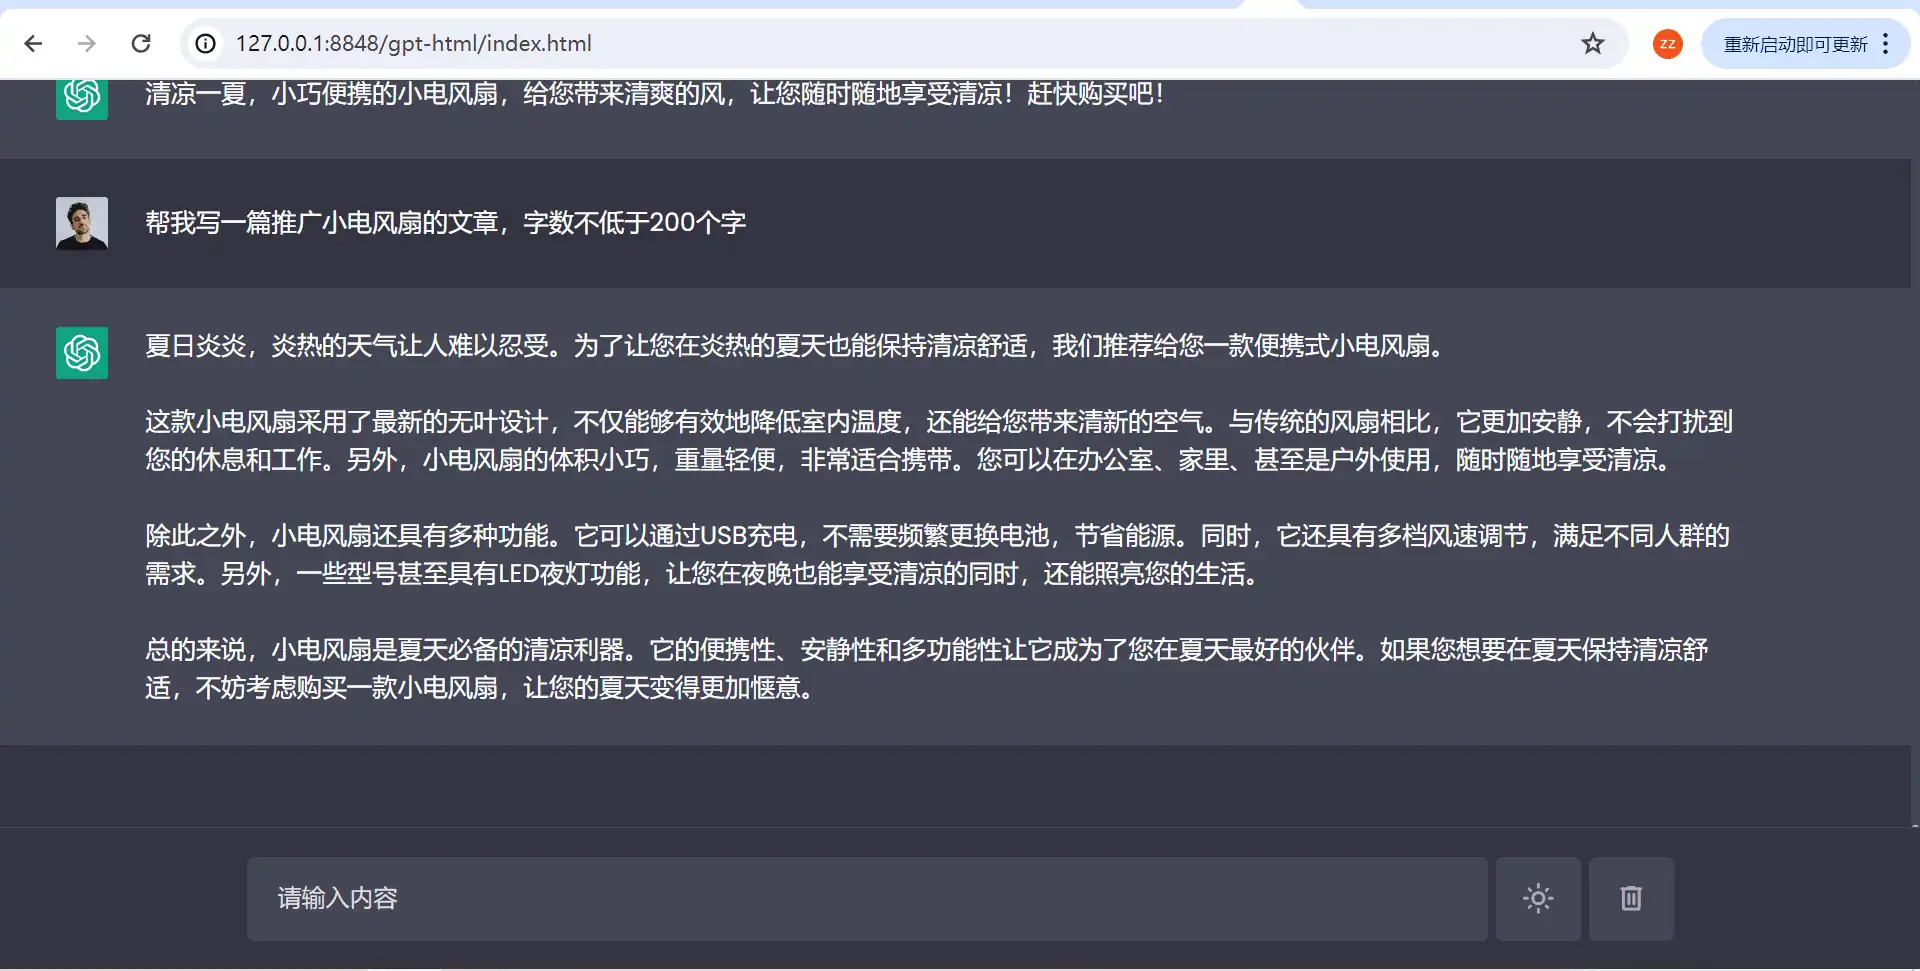Click the page's vertical scrollbar
Image resolution: width=1920 pixels, height=971 pixels.
point(1914,450)
